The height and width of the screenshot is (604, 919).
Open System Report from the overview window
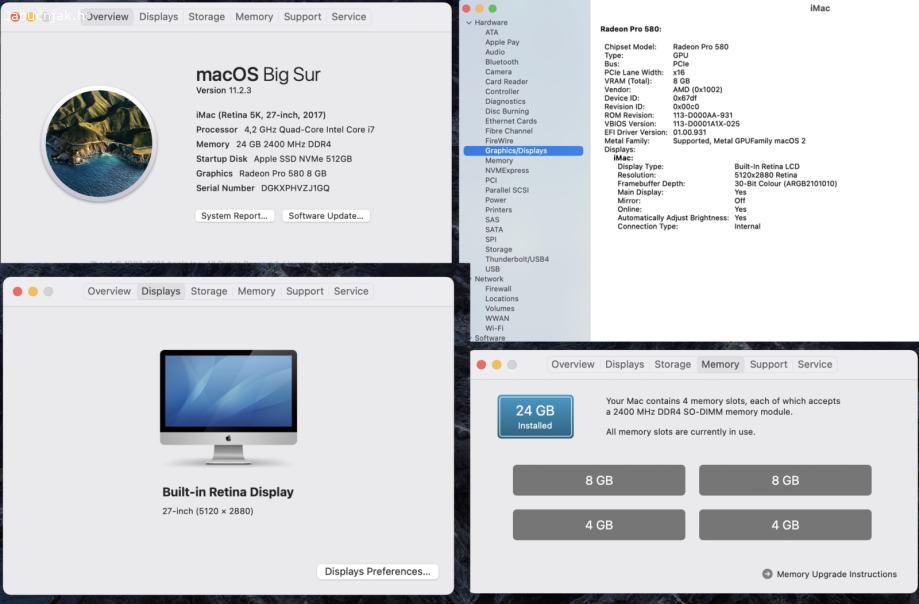[x=234, y=216]
